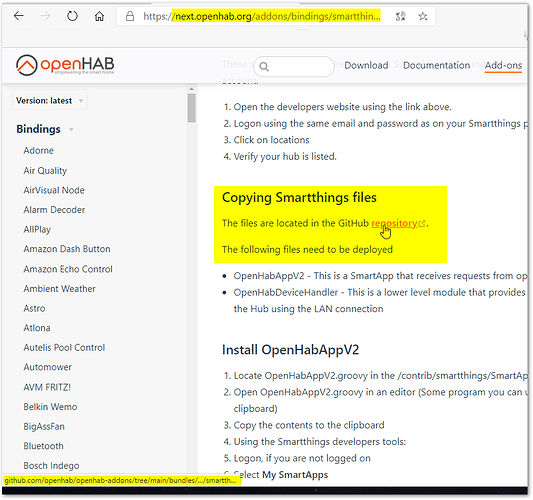The image size is (533, 500).
Task: Open the Amazon Dash Button binding
Action: 67,249
